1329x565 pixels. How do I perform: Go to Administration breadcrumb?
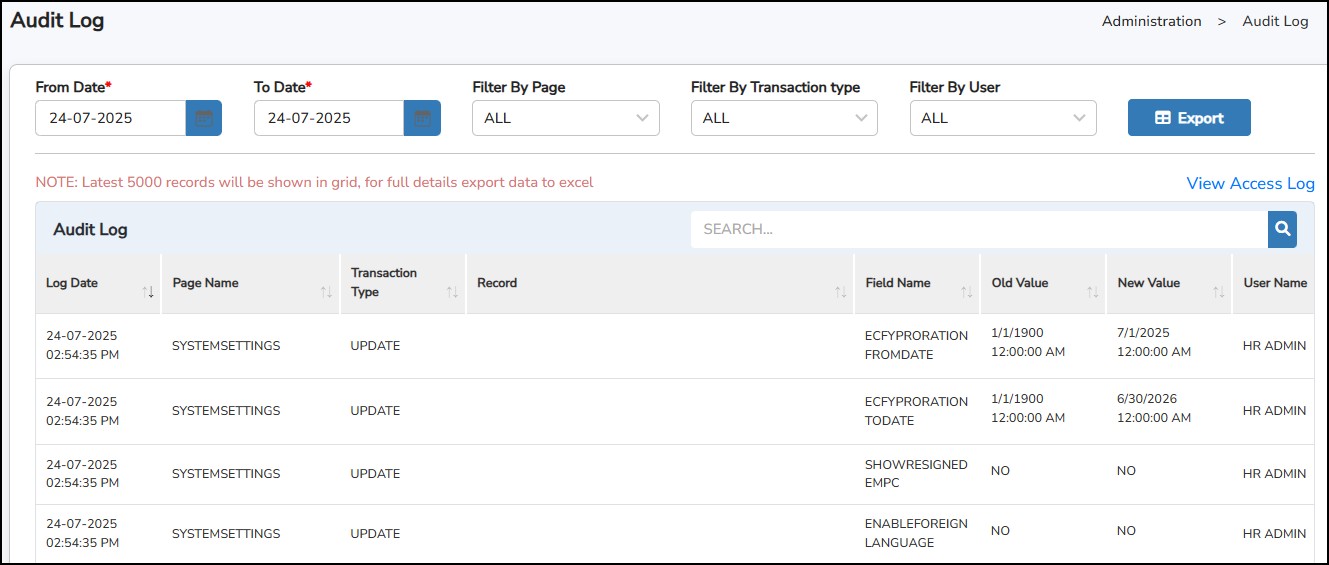(1151, 21)
